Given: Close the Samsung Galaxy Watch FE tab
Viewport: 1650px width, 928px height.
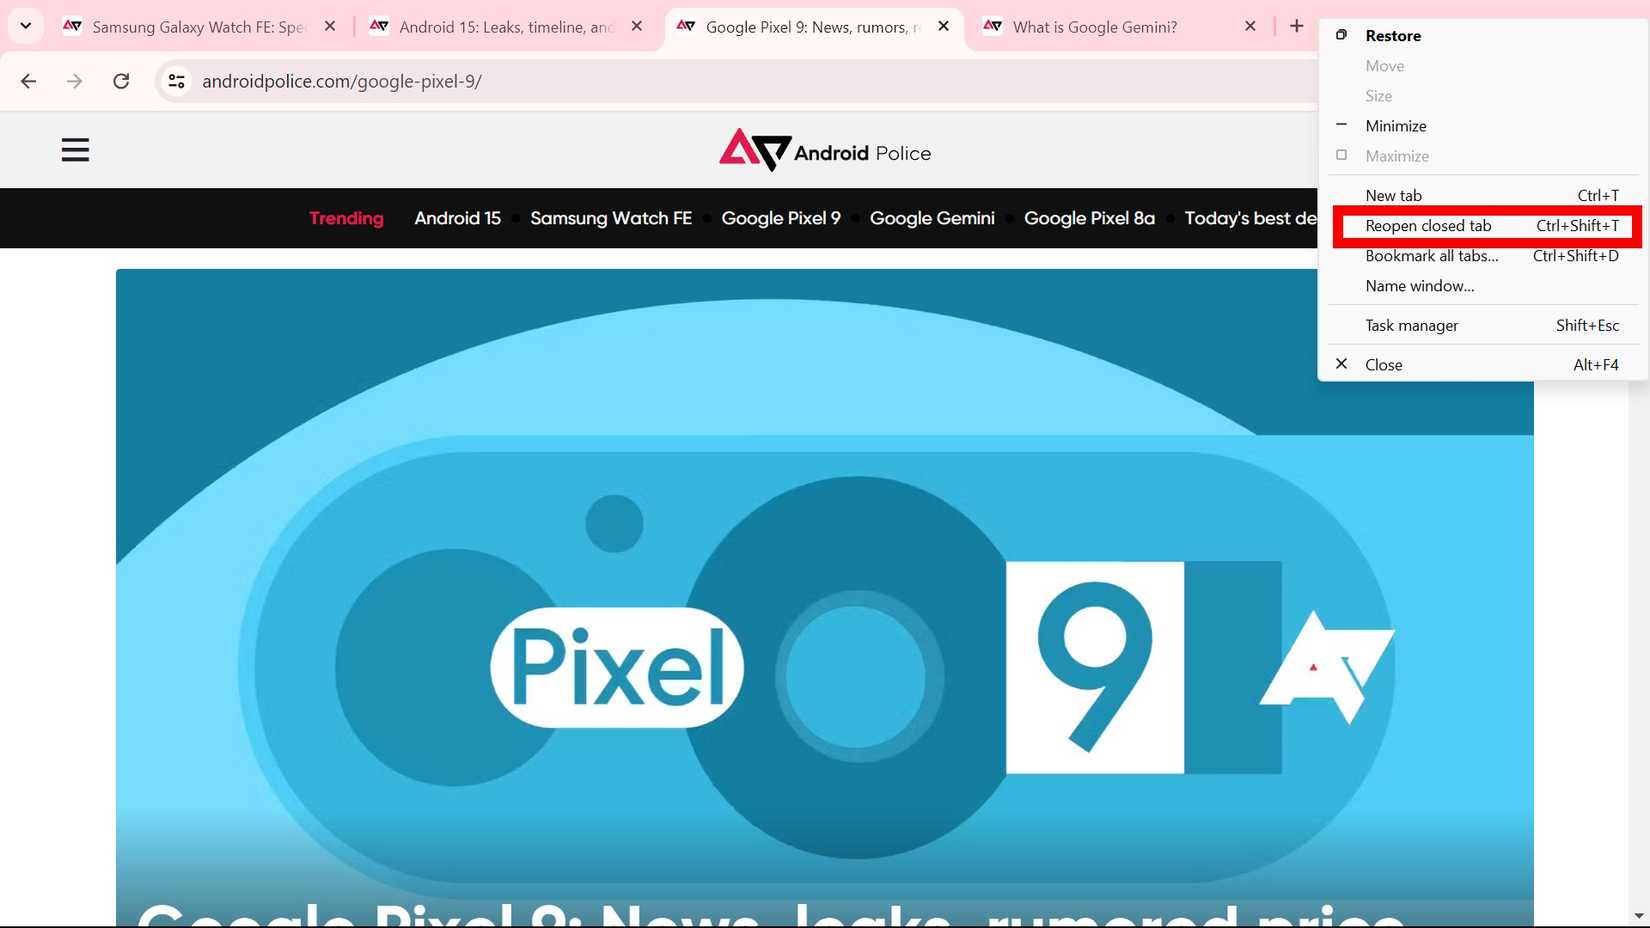Looking at the screenshot, I should coord(330,26).
